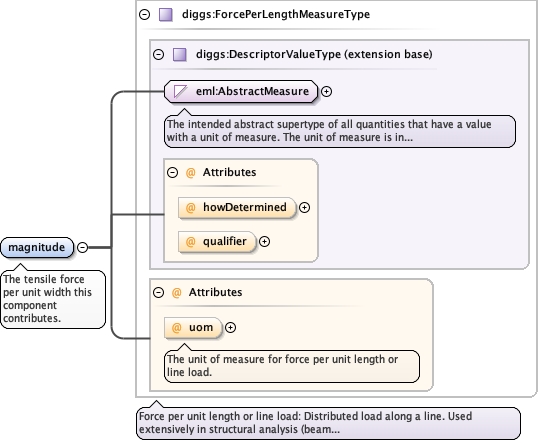Image resolution: width=539 pixels, height=443 pixels.
Task: Expand the eml:AbstractMeasure element
Action: (x=326, y=91)
